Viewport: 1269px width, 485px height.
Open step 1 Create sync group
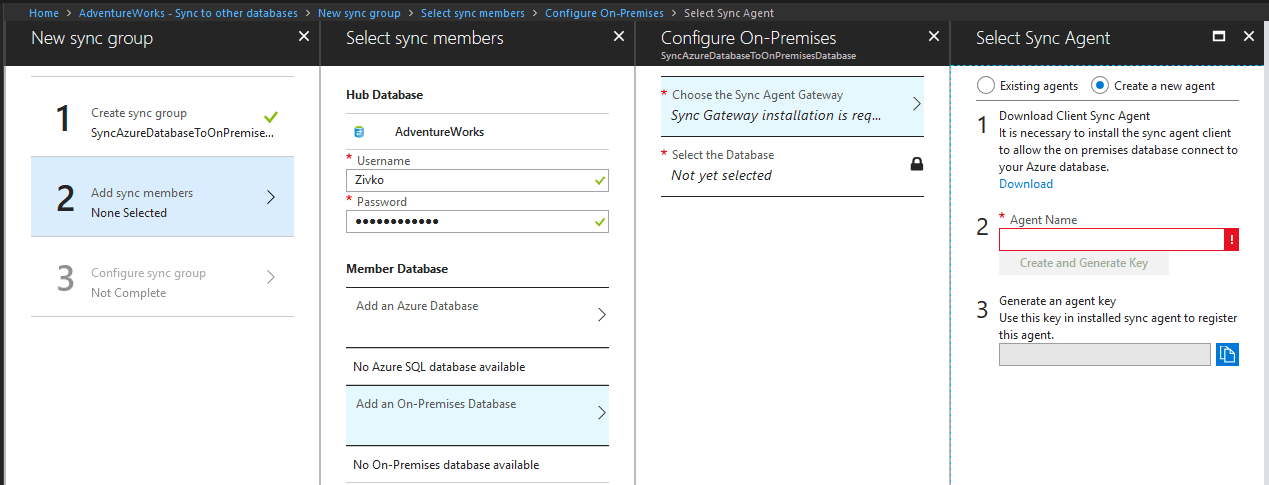point(162,122)
